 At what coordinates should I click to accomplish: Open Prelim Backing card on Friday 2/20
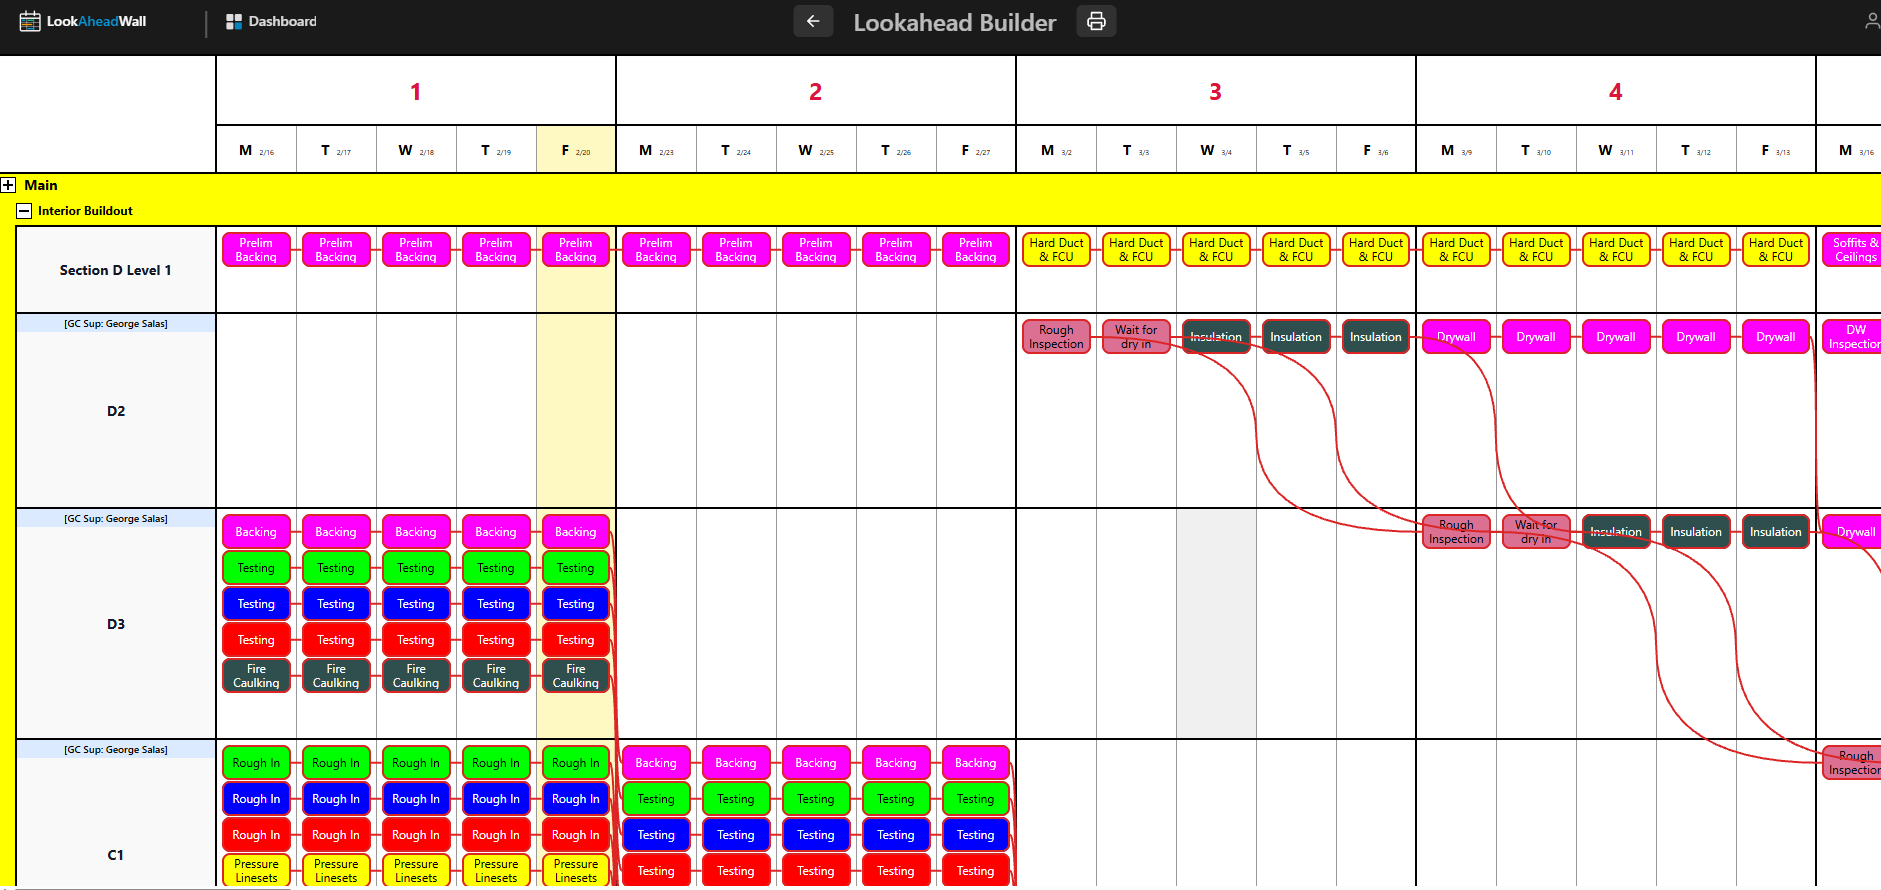tap(576, 250)
